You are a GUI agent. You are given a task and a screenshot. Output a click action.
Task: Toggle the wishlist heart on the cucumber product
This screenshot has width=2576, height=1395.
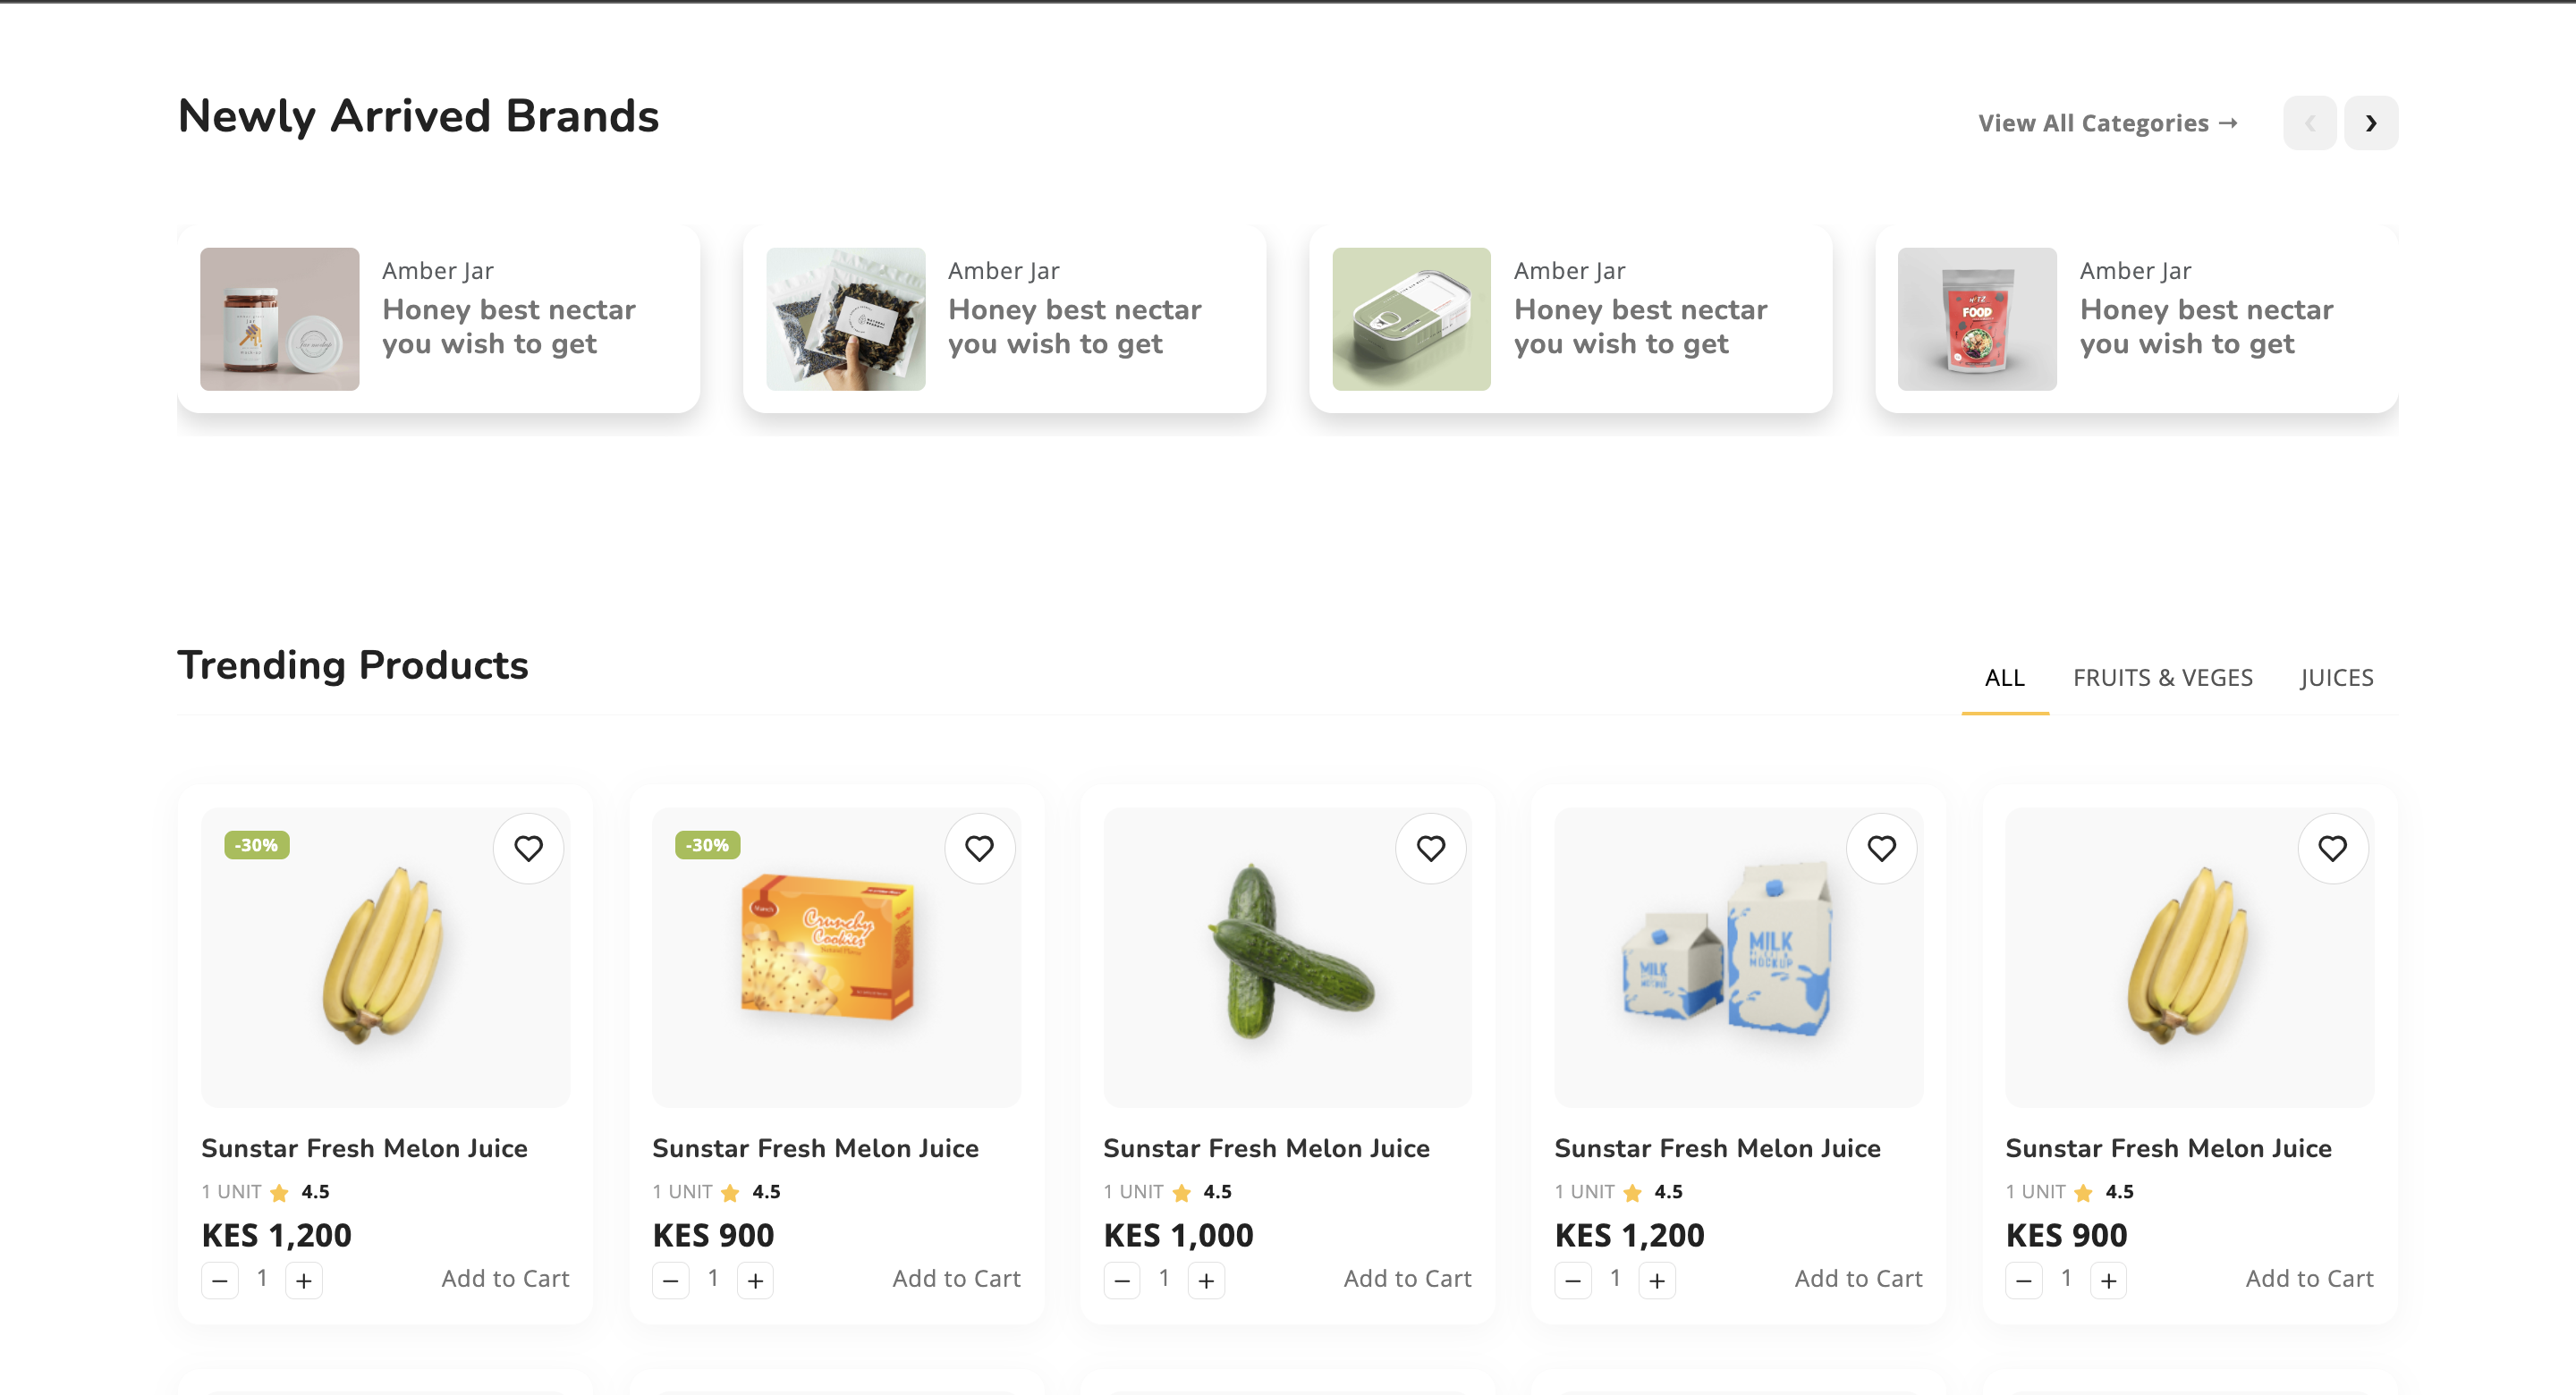pyautogui.click(x=1431, y=848)
